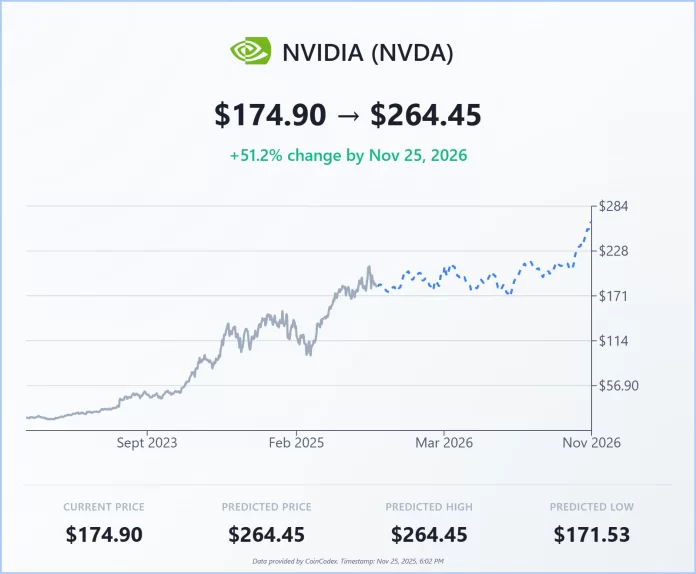
Task: Click the peak of the dashed blue forecast line
Action: (590, 222)
